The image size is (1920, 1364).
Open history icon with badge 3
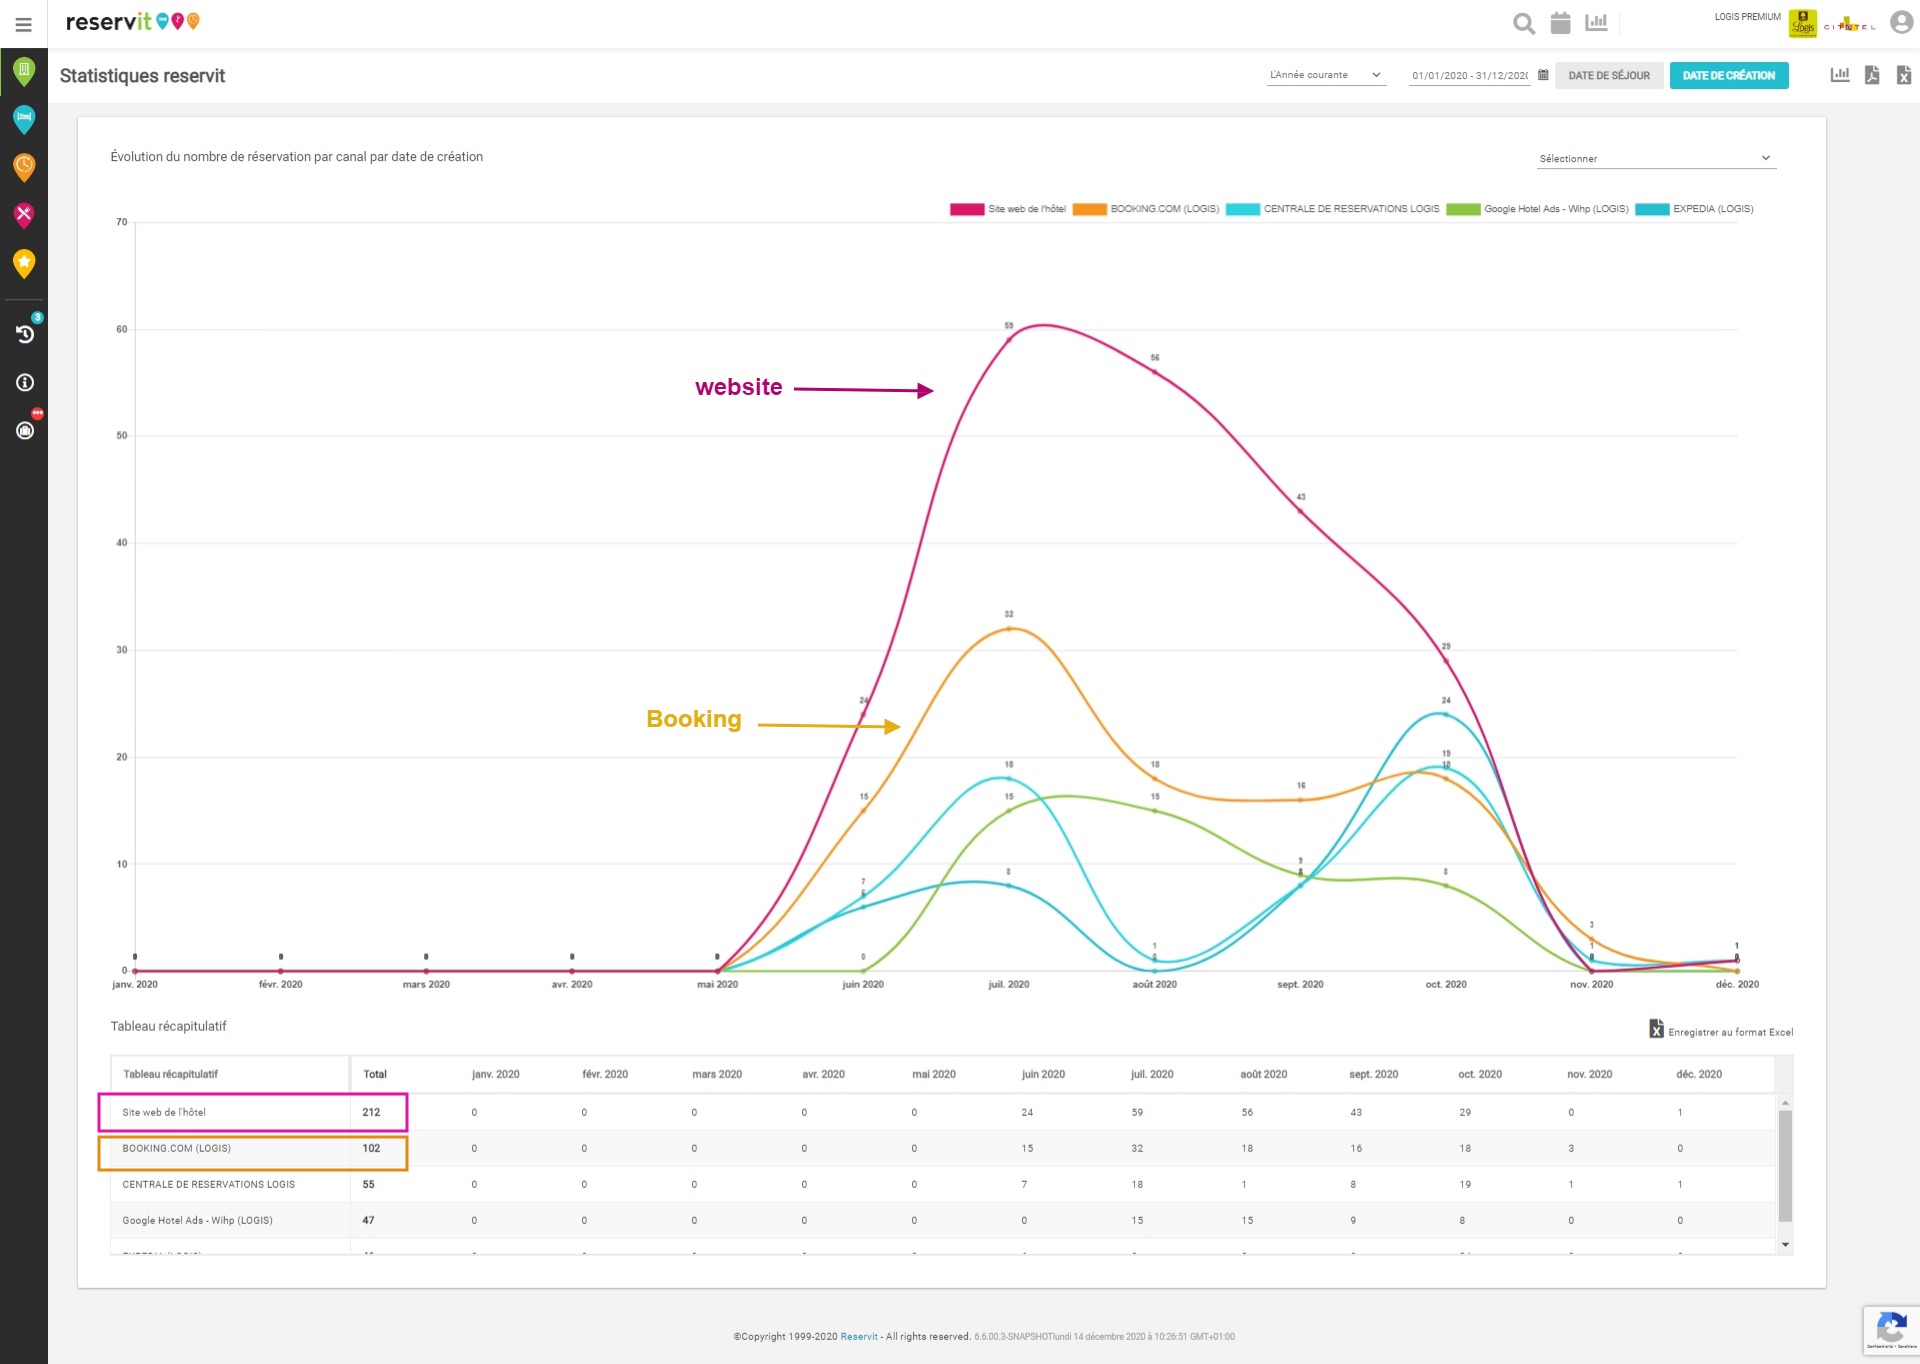click(26, 333)
